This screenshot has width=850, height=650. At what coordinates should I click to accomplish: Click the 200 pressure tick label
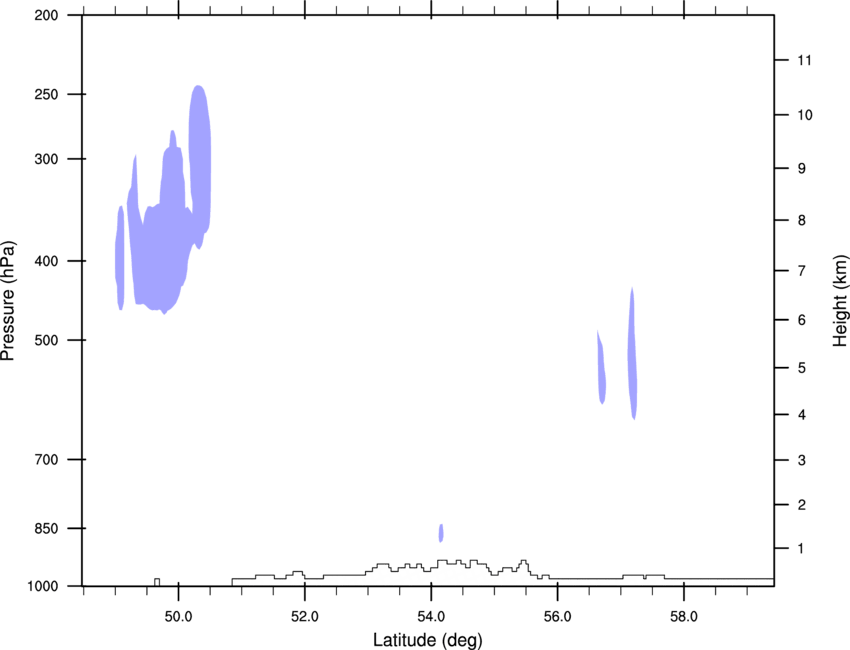click(46, 15)
